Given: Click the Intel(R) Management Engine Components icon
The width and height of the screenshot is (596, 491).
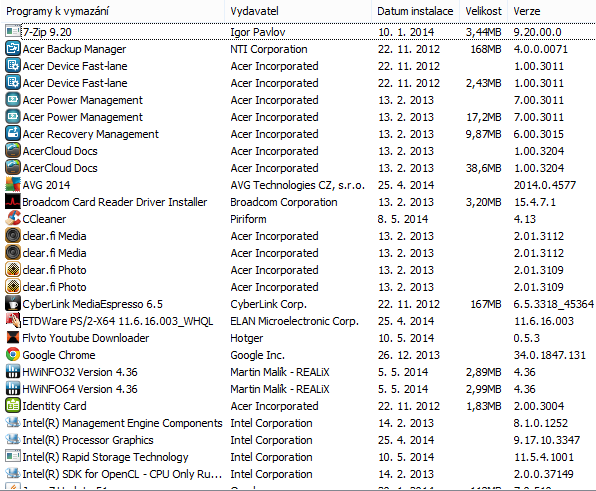Looking at the screenshot, I should 13,422.
